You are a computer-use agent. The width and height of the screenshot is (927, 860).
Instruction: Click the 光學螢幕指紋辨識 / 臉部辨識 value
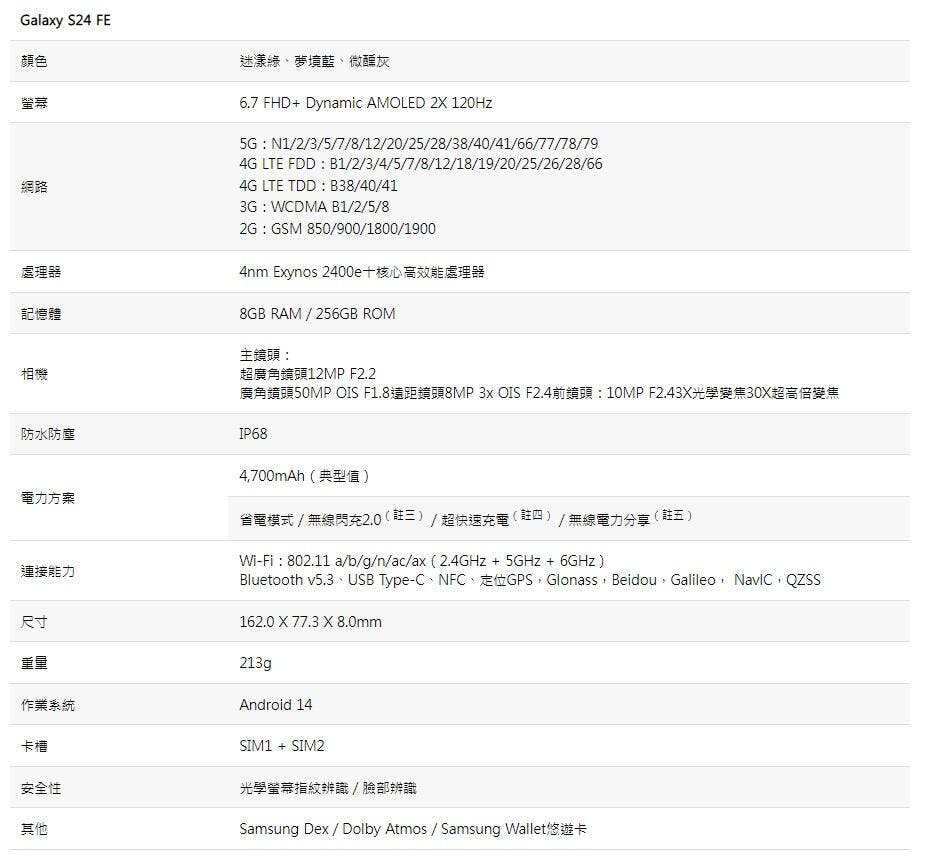coord(328,788)
